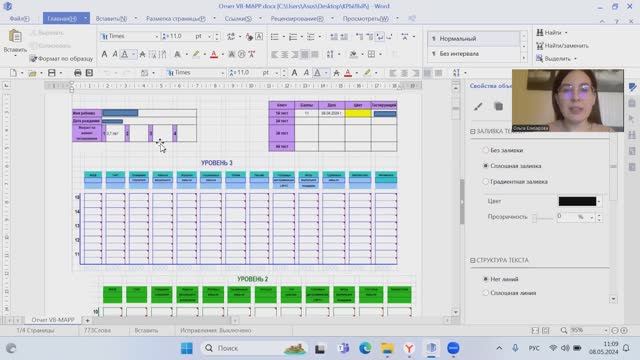Click the yellow color cell in top table
640x360 pixels.
[x=358, y=113]
